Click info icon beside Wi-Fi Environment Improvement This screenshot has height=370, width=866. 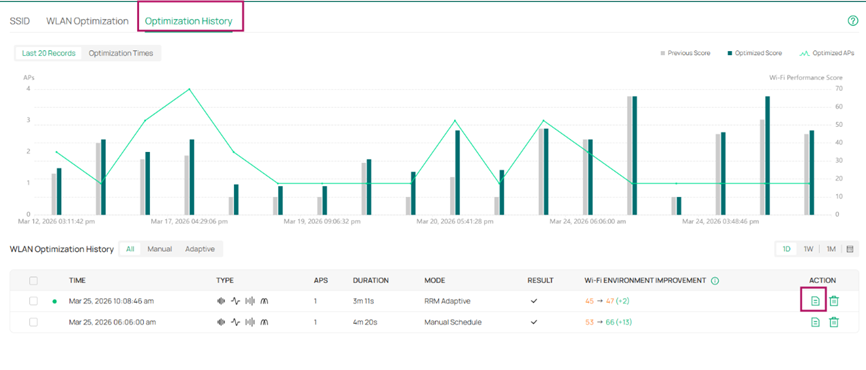click(x=715, y=281)
